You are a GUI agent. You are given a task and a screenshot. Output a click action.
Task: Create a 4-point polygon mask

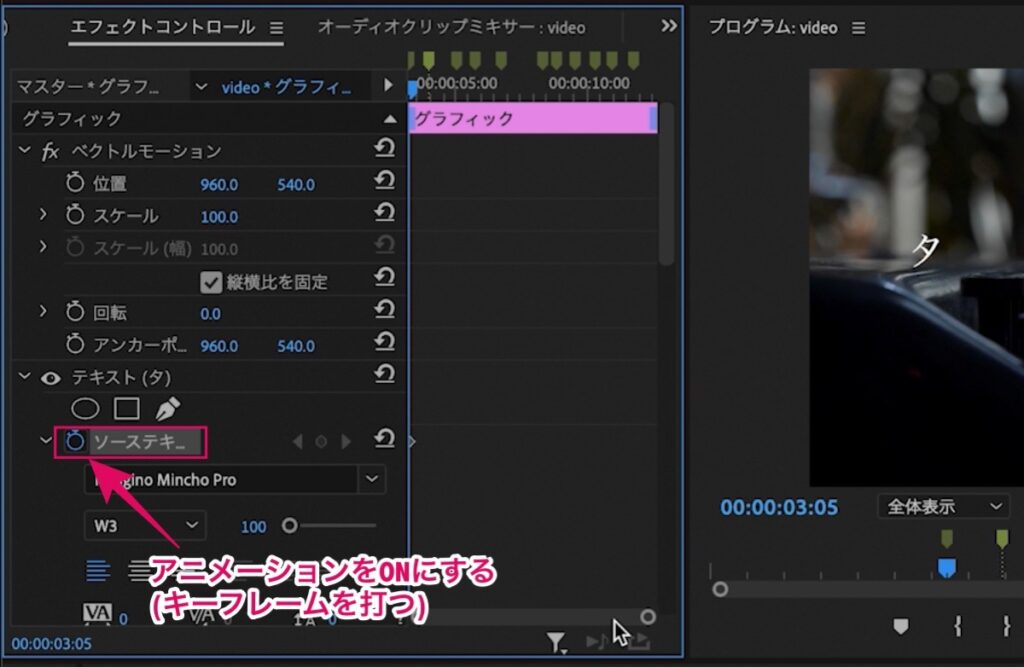pos(127,409)
